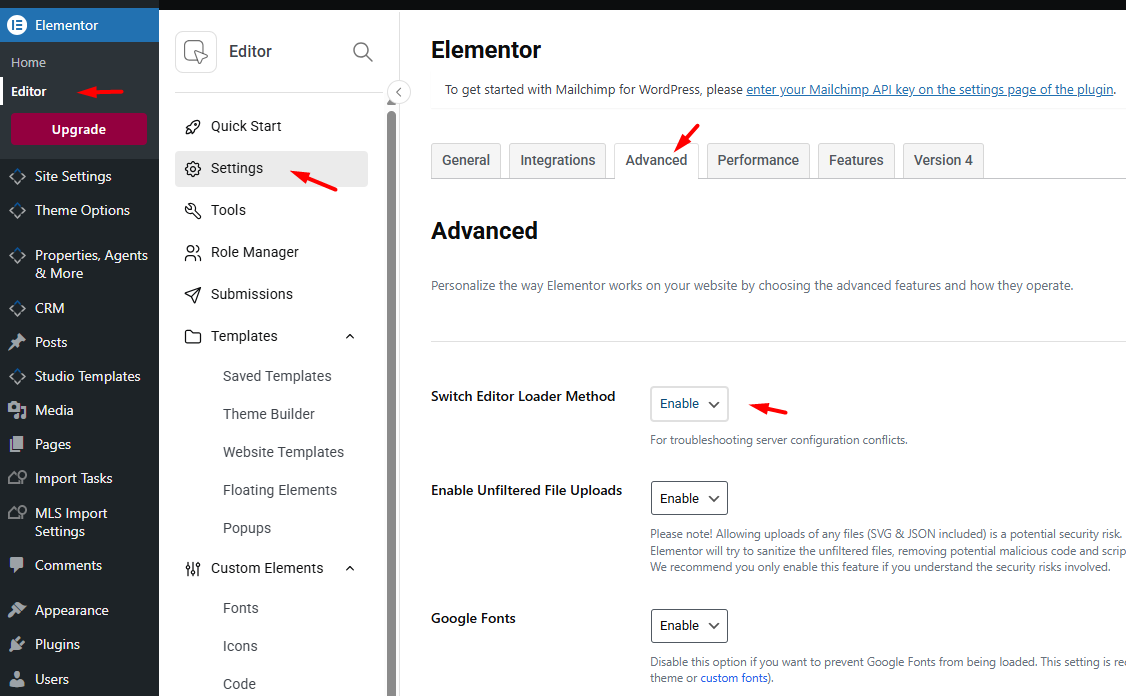Click the Upgrade button

pos(79,130)
